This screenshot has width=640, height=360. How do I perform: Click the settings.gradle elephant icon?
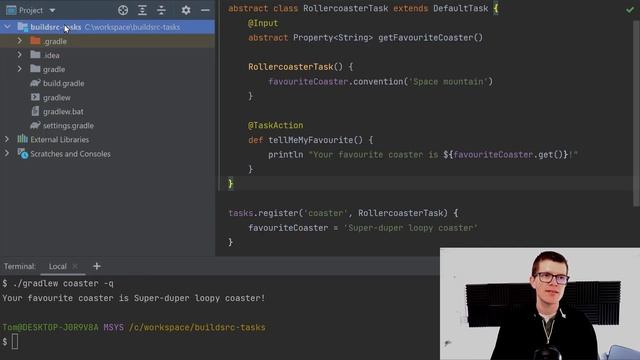pos(36,125)
